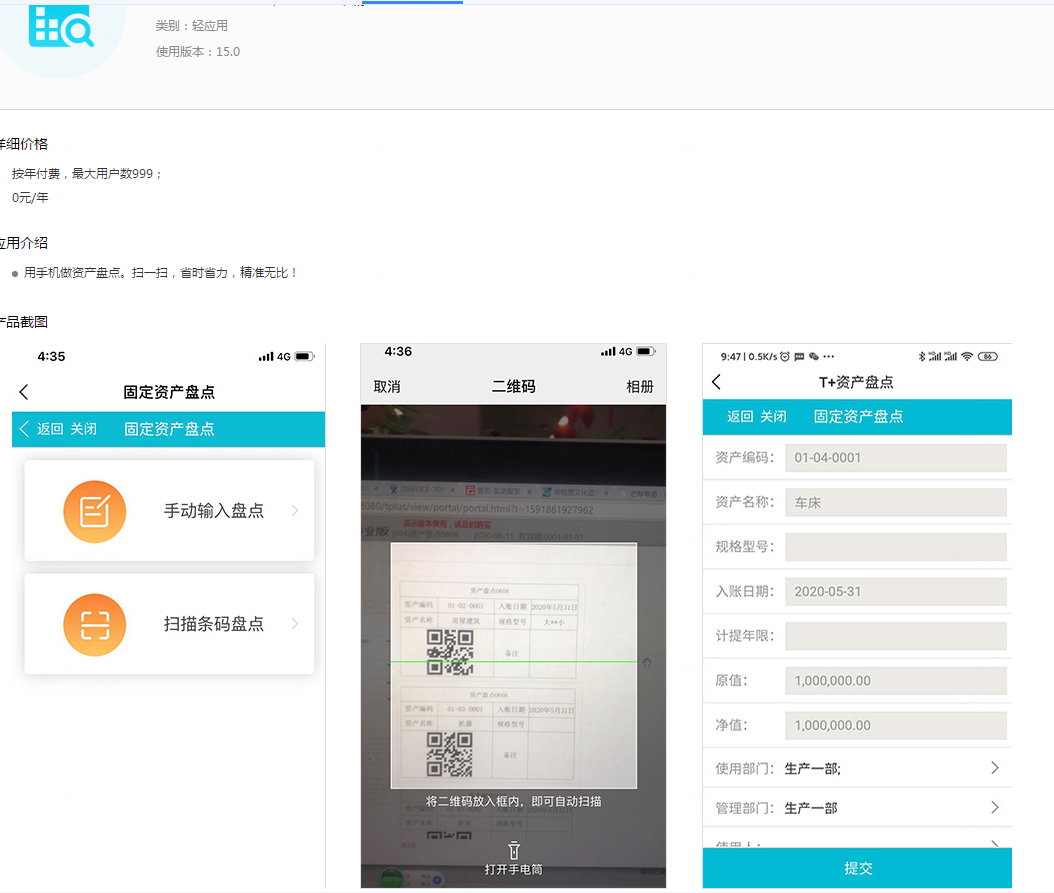Click 类别：轻应用 text
Screen dimensions: 1054x893
pos(192,26)
